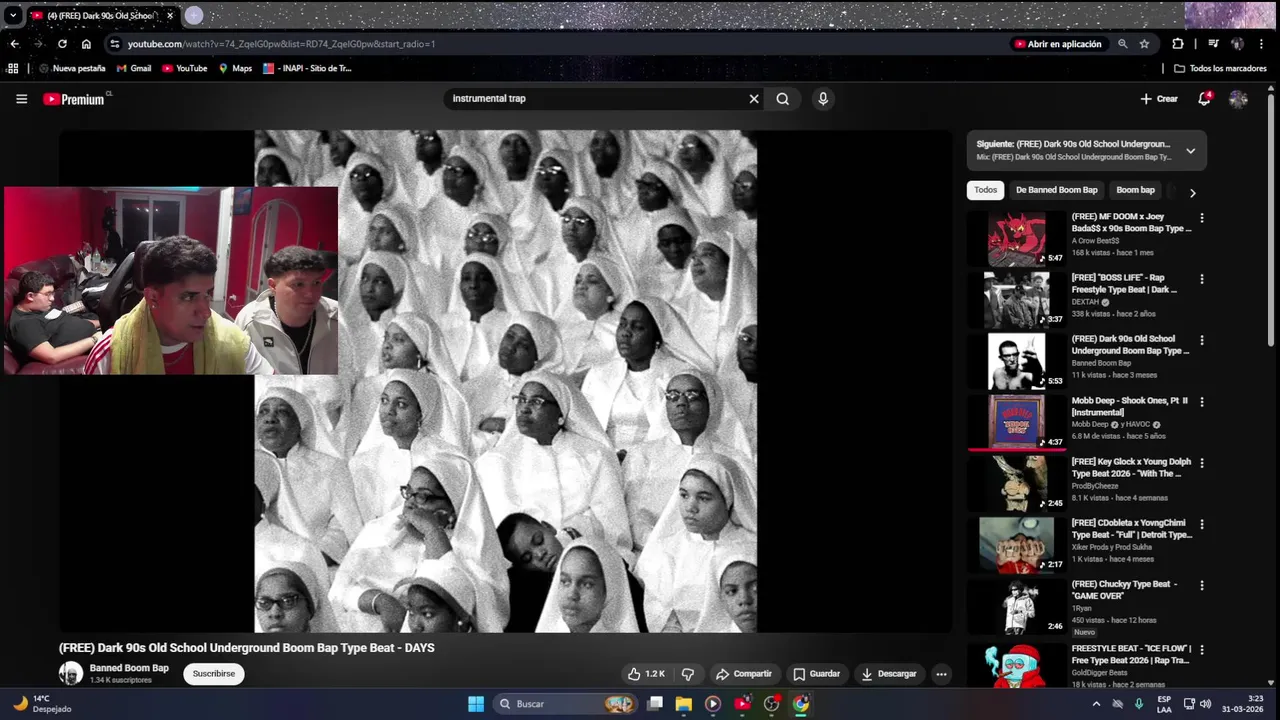Expand the Siguiente mix playlist panel
The width and height of the screenshot is (1280, 720).
click(1190, 151)
